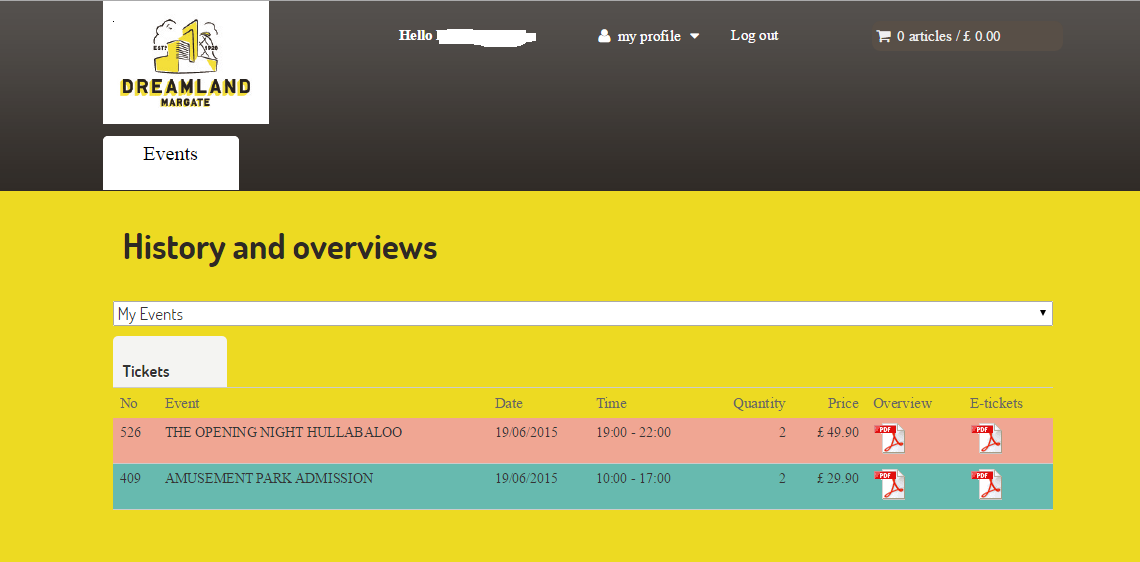Image resolution: width=1140 pixels, height=562 pixels.
Task: Open the My Events dropdown
Action: 582,313
